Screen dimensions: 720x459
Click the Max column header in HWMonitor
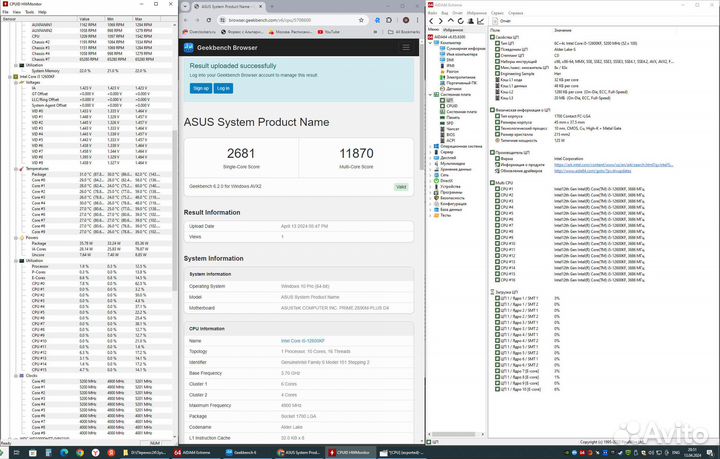point(147,19)
